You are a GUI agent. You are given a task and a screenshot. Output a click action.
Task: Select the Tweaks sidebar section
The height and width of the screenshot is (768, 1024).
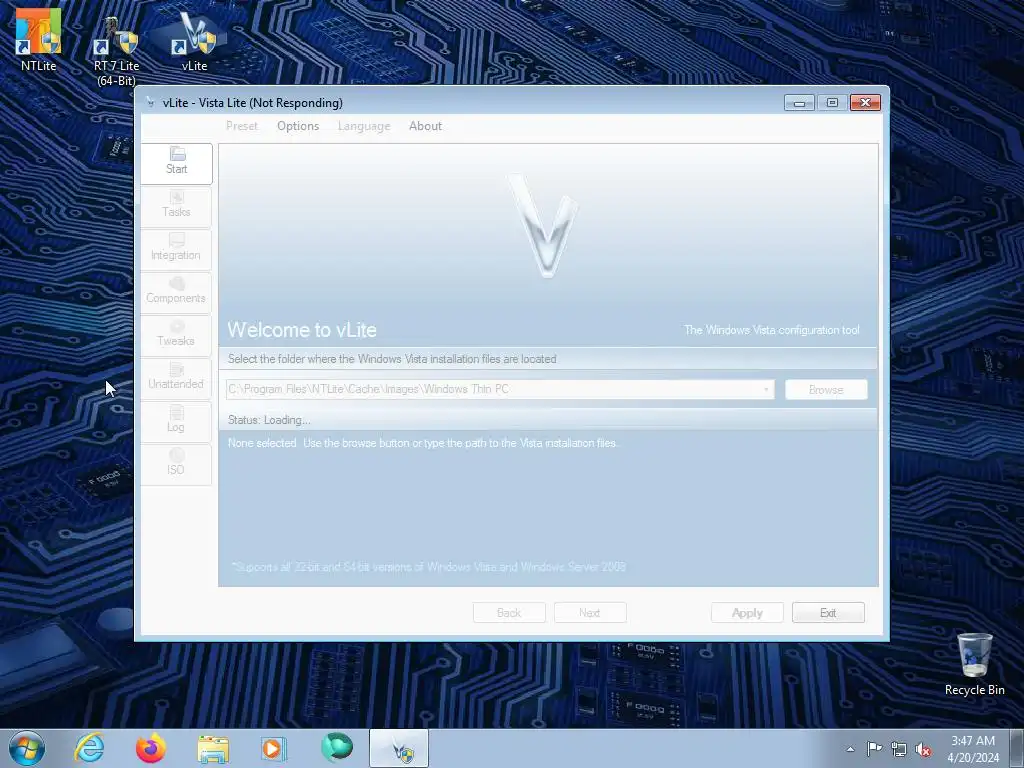pos(176,336)
